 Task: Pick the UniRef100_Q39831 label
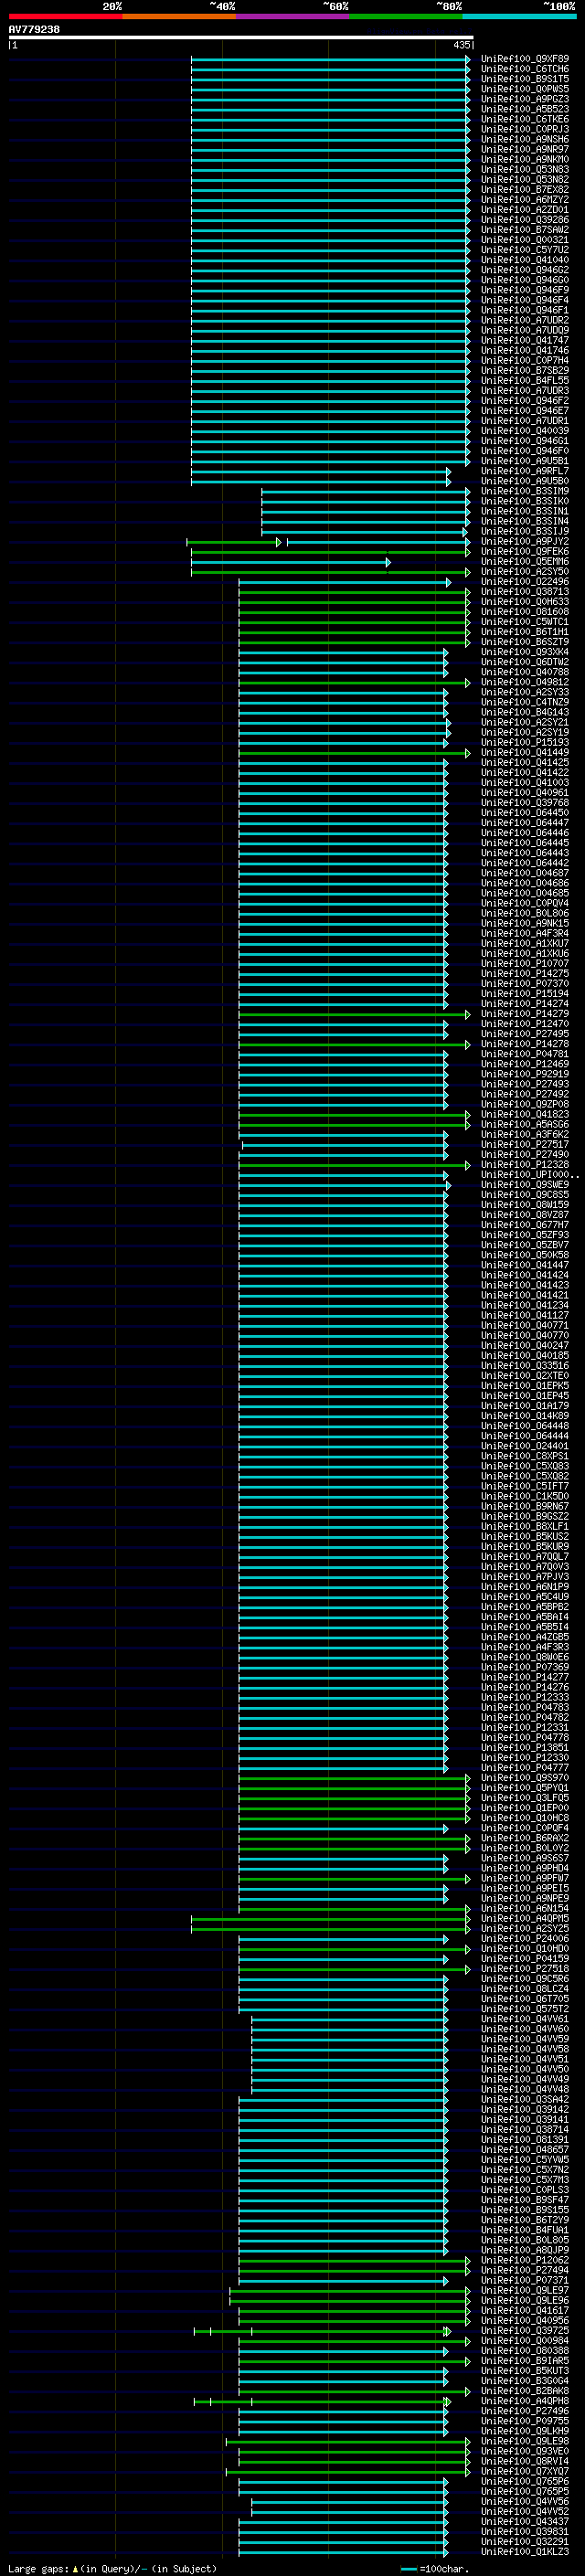524,2532
